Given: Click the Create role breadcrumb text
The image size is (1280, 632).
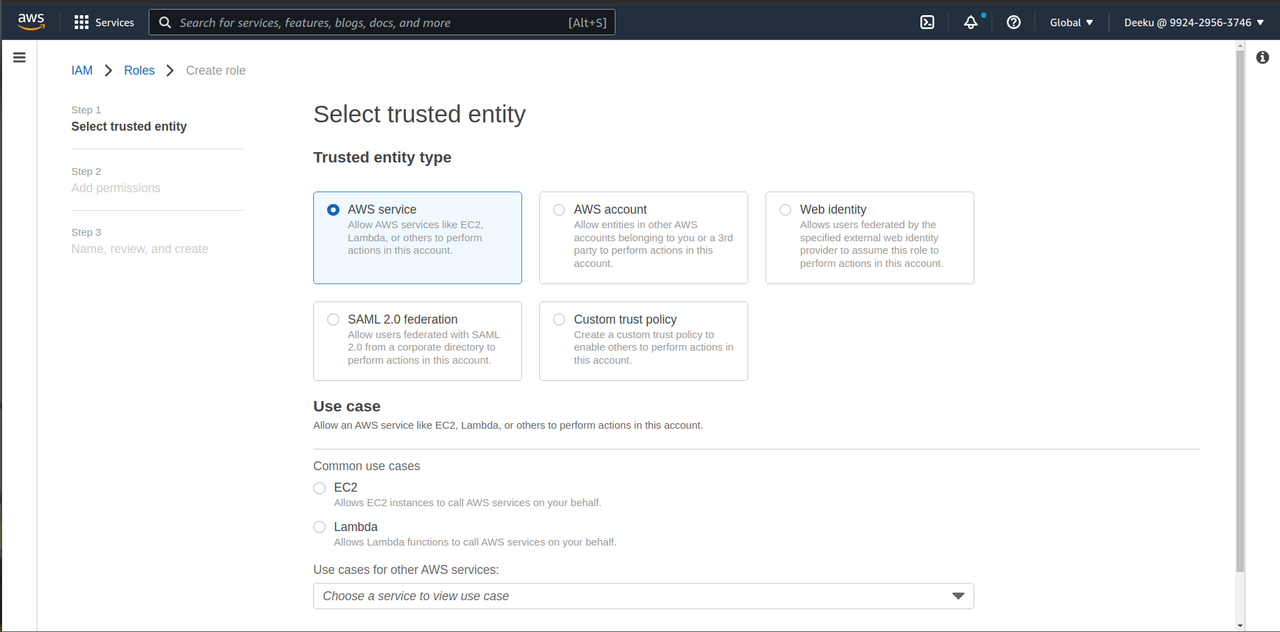Looking at the screenshot, I should click(216, 70).
